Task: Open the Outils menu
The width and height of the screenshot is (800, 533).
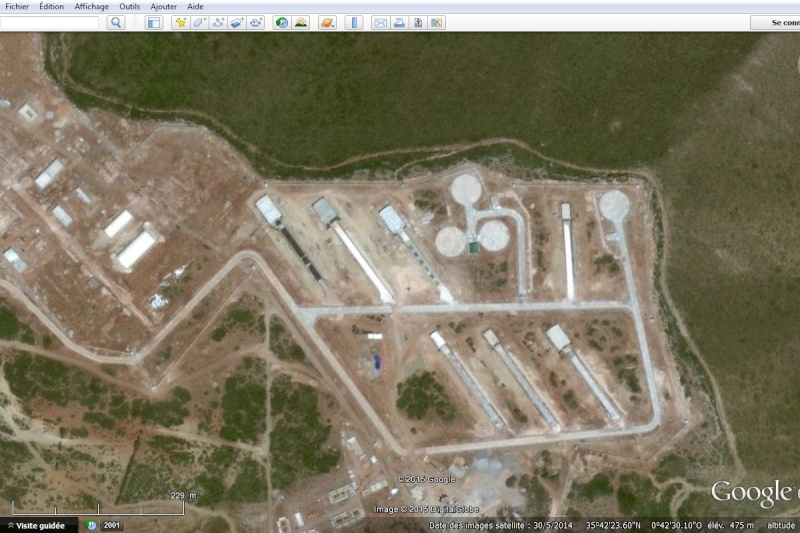Action: pos(130,7)
